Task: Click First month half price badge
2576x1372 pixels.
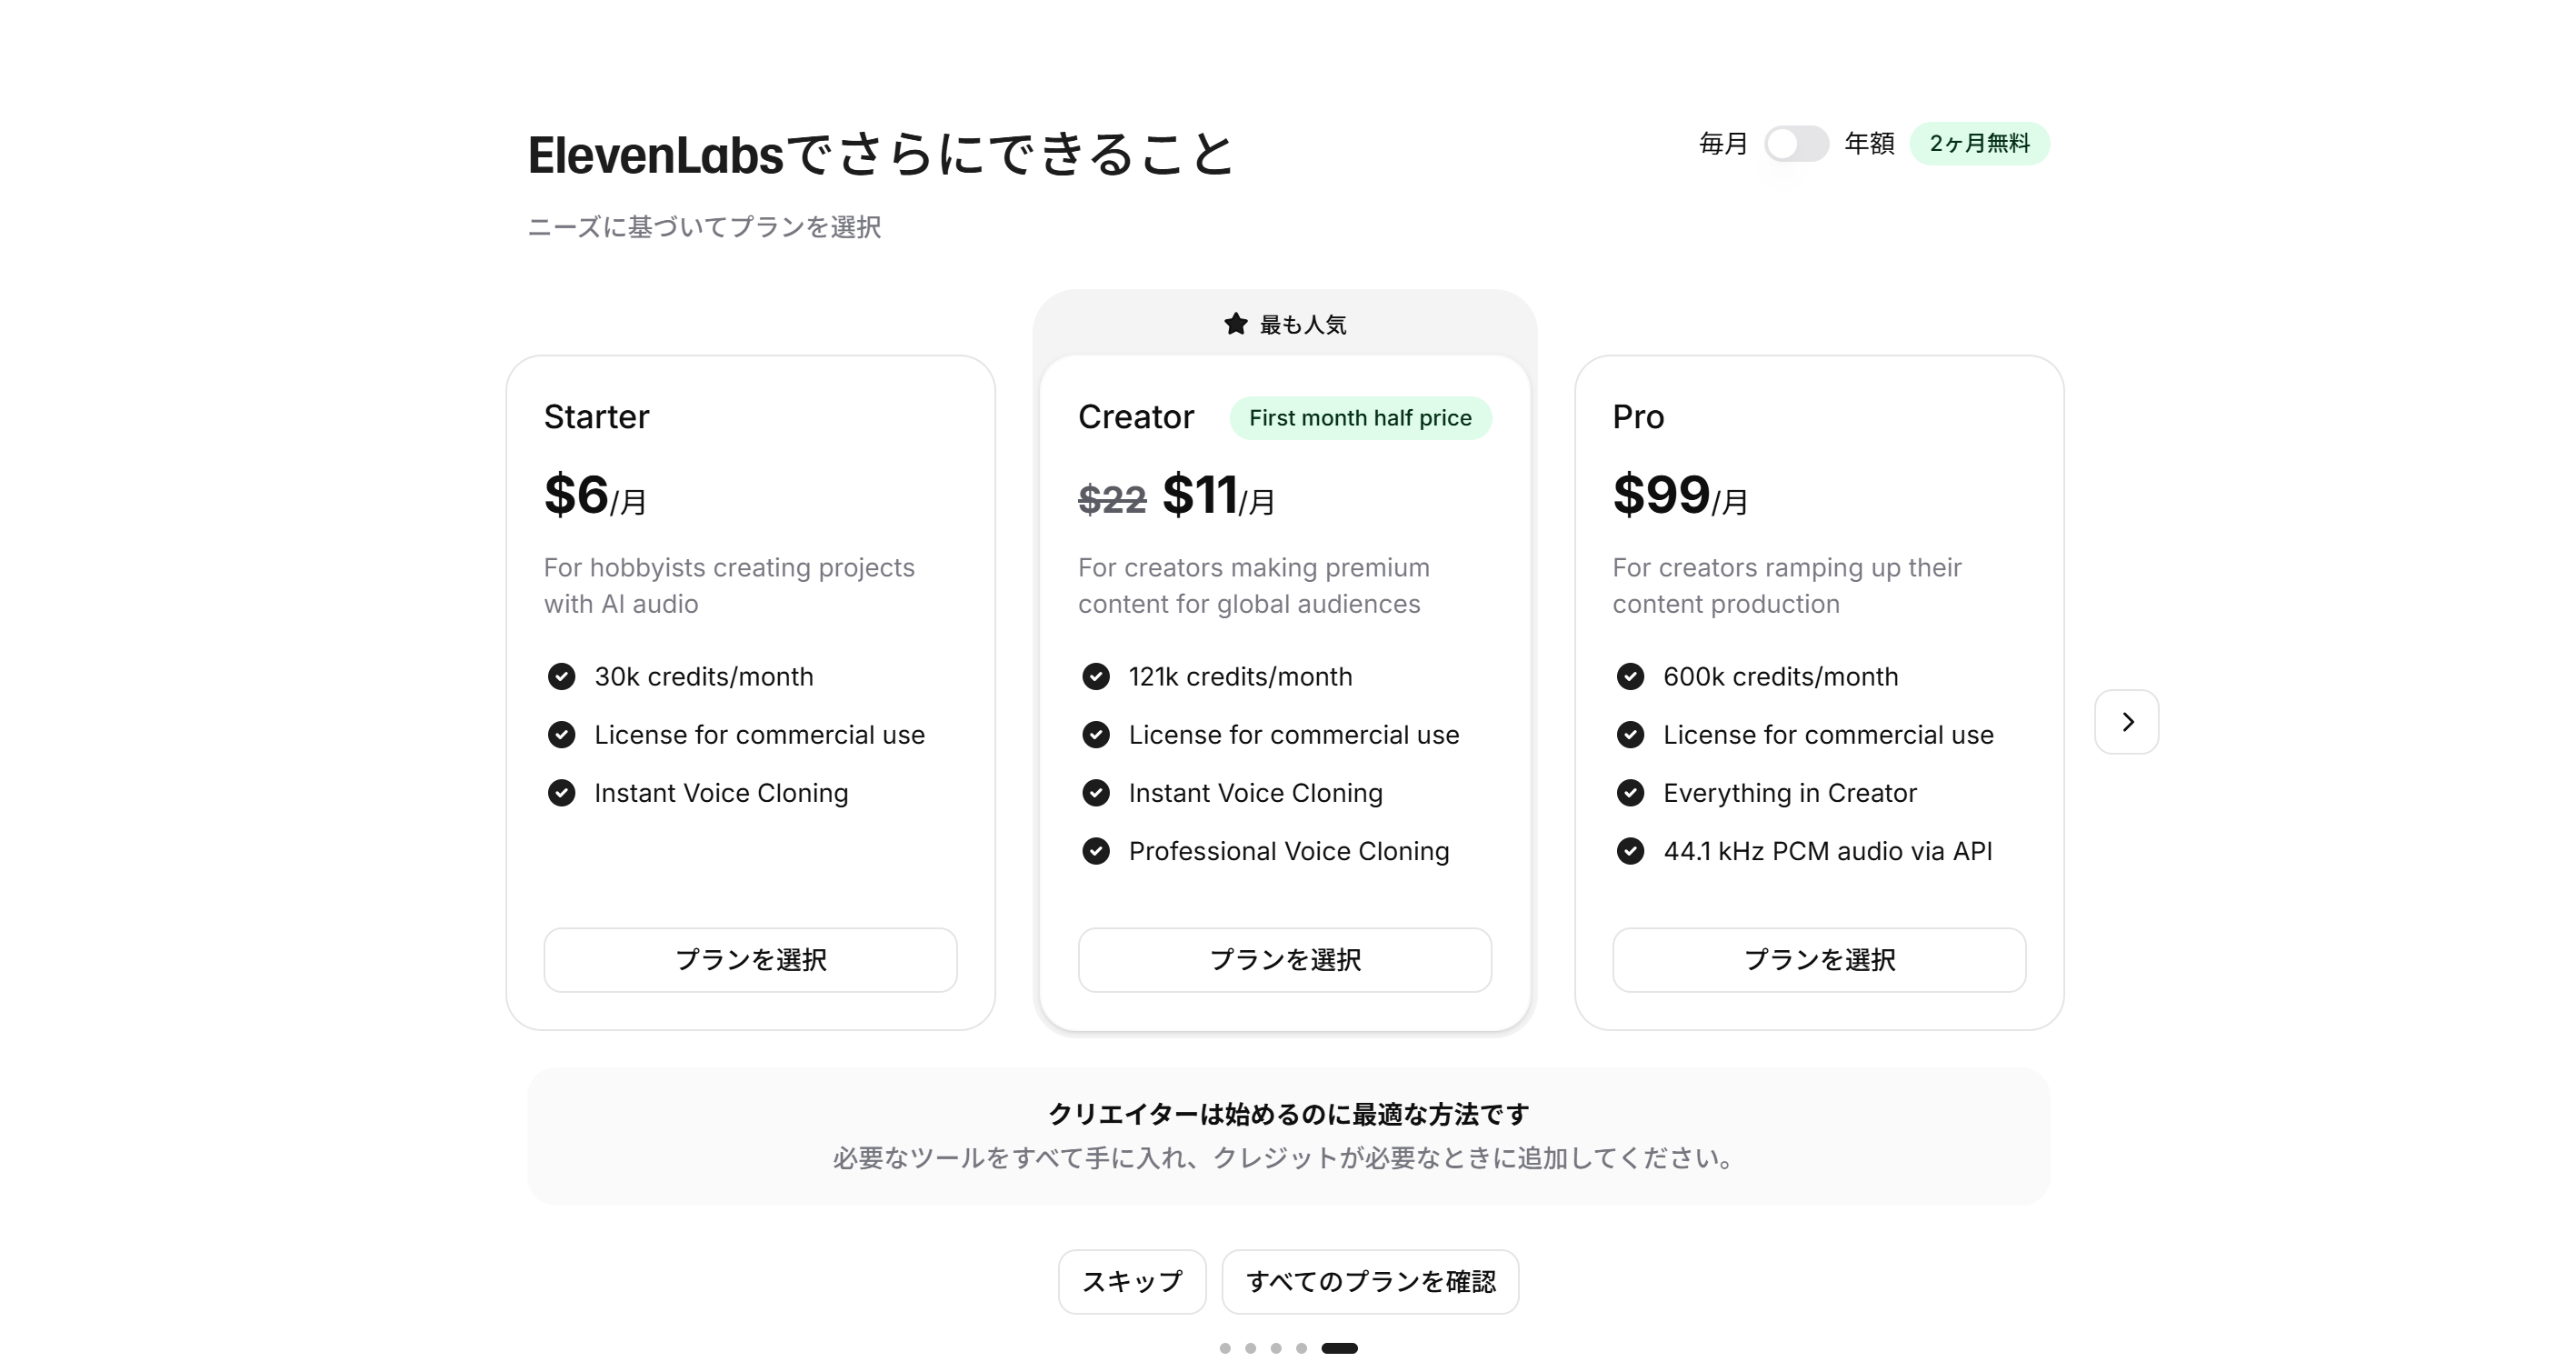Action: pos(1360,417)
